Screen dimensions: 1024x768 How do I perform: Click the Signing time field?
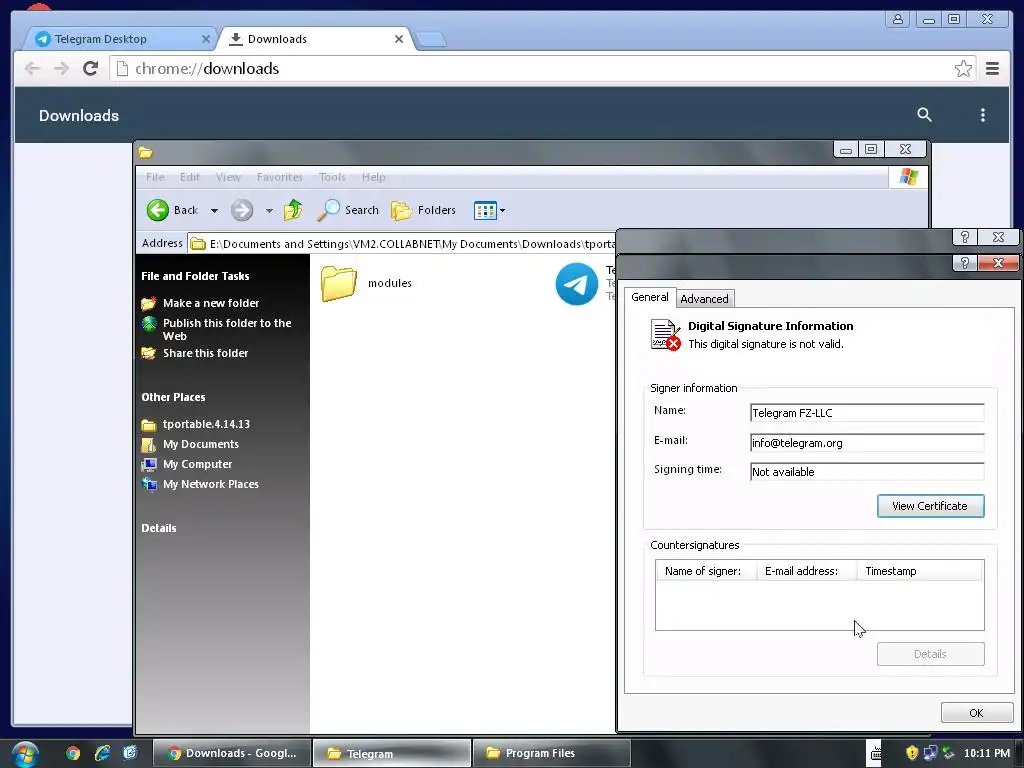(867, 472)
